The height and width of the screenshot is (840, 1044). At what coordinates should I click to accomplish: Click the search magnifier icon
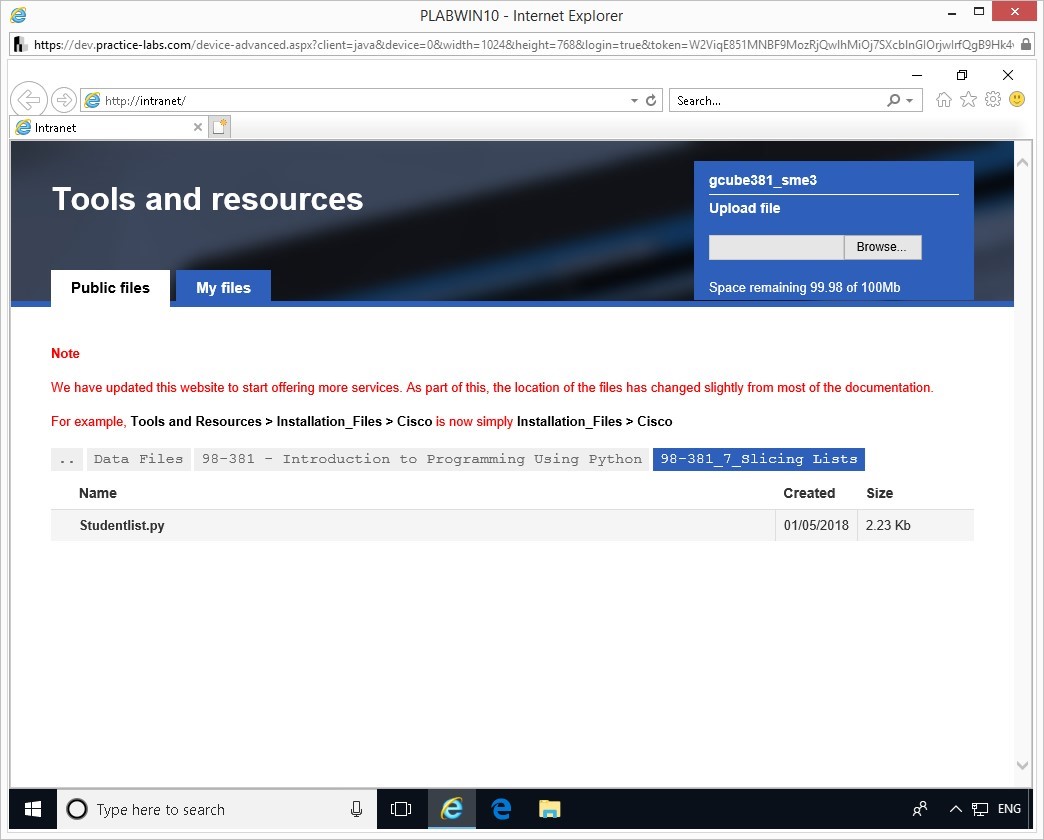[x=893, y=101]
